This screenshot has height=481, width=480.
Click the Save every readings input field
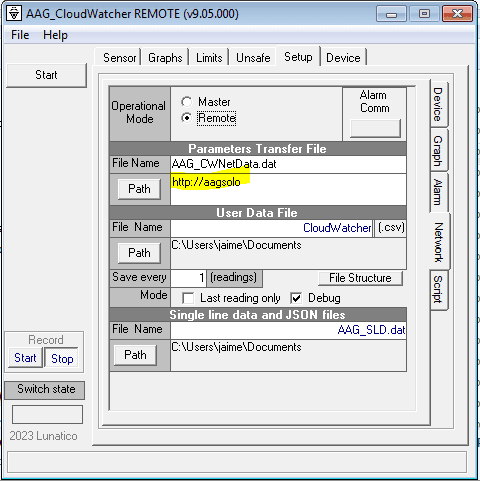(x=188, y=278)
